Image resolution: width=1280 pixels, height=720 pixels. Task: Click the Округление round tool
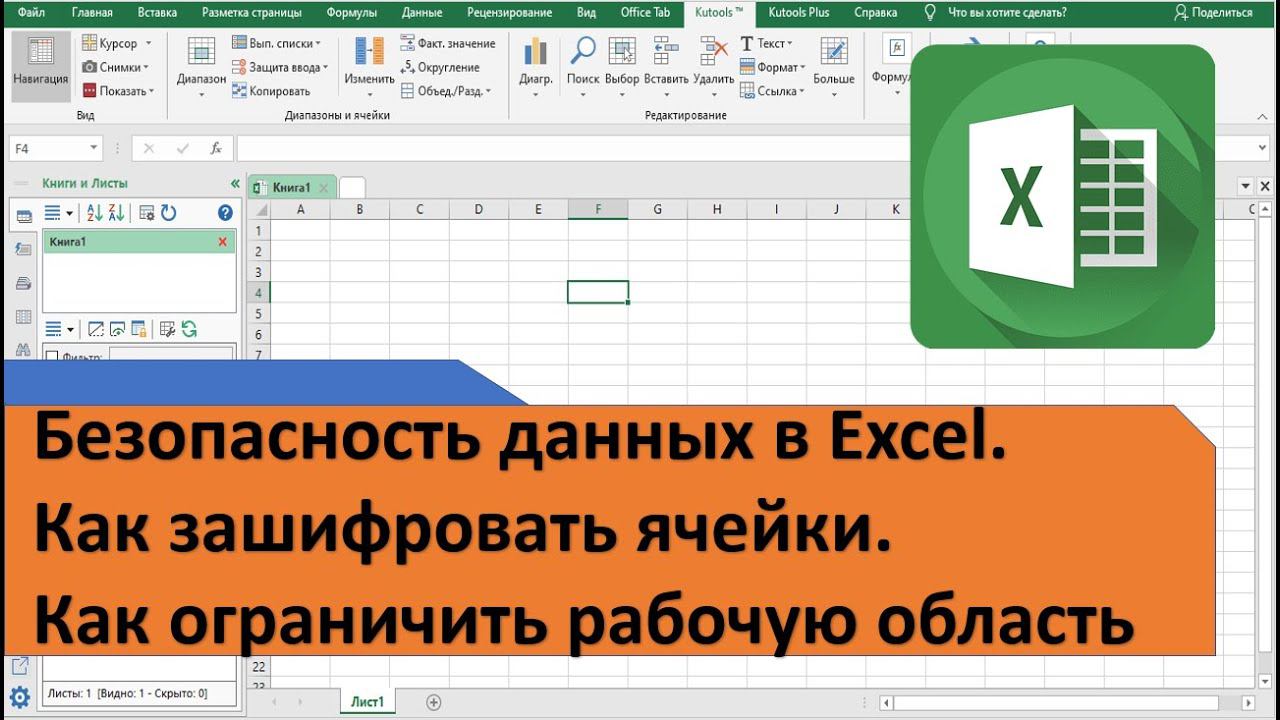point(439,67)
